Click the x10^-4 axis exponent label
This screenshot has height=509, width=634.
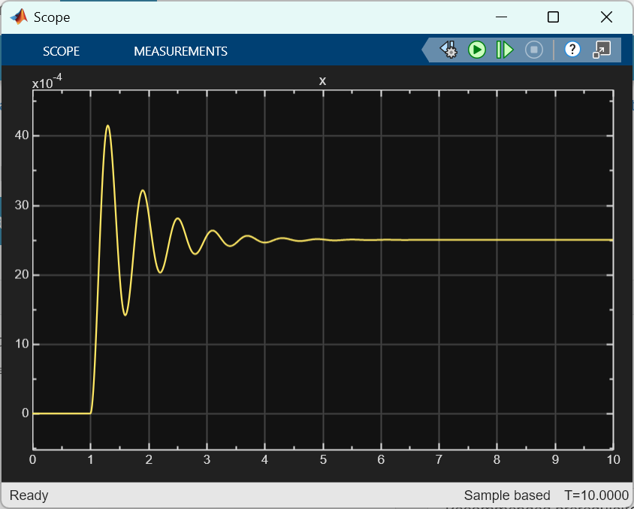pos(47,83)
